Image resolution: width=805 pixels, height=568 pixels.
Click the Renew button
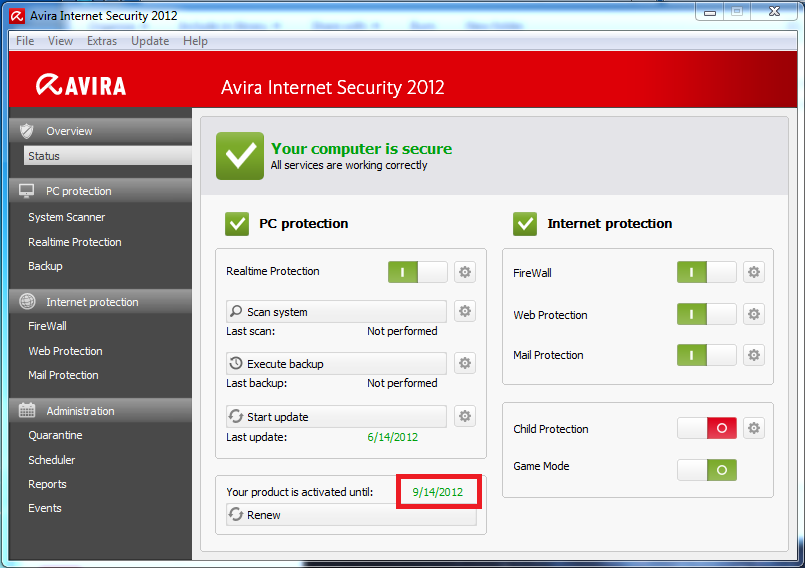click(351, 515)
